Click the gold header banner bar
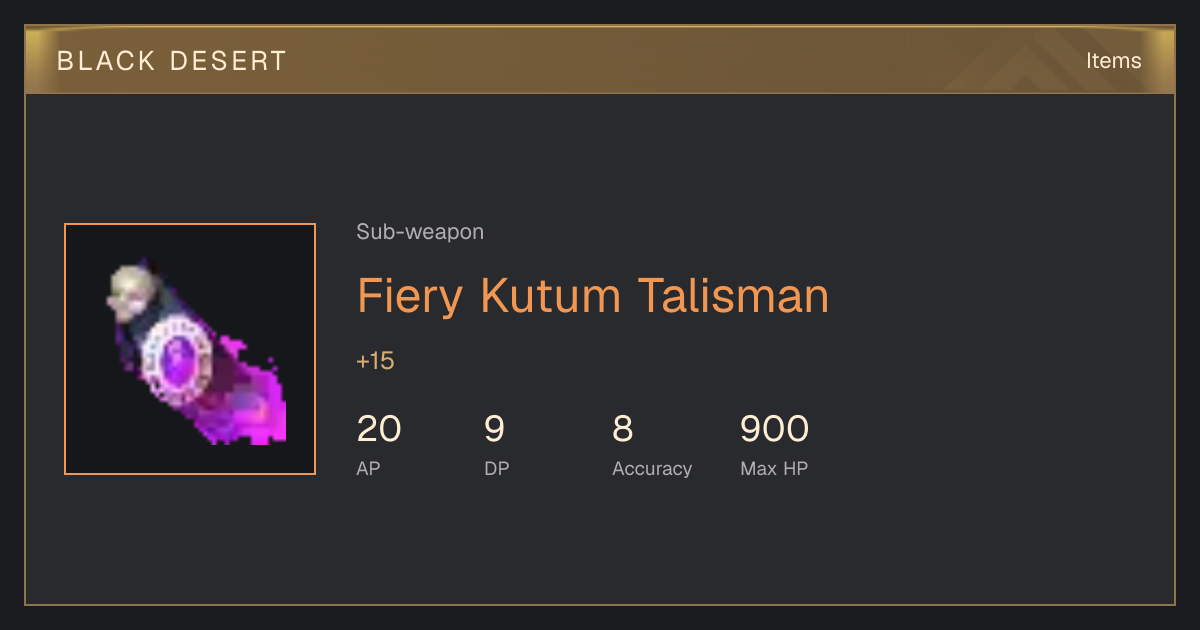Image resolution: width=1200 pixels, height=630 pixels. coord(600,61)
